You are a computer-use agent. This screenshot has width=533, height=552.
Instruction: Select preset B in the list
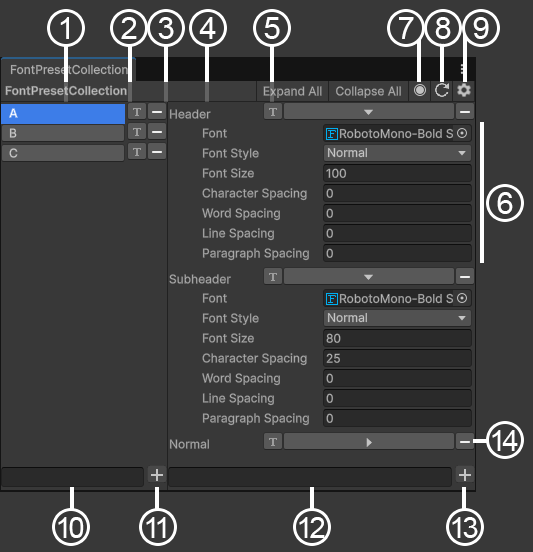pyautogui.click(x=63, y=133)
